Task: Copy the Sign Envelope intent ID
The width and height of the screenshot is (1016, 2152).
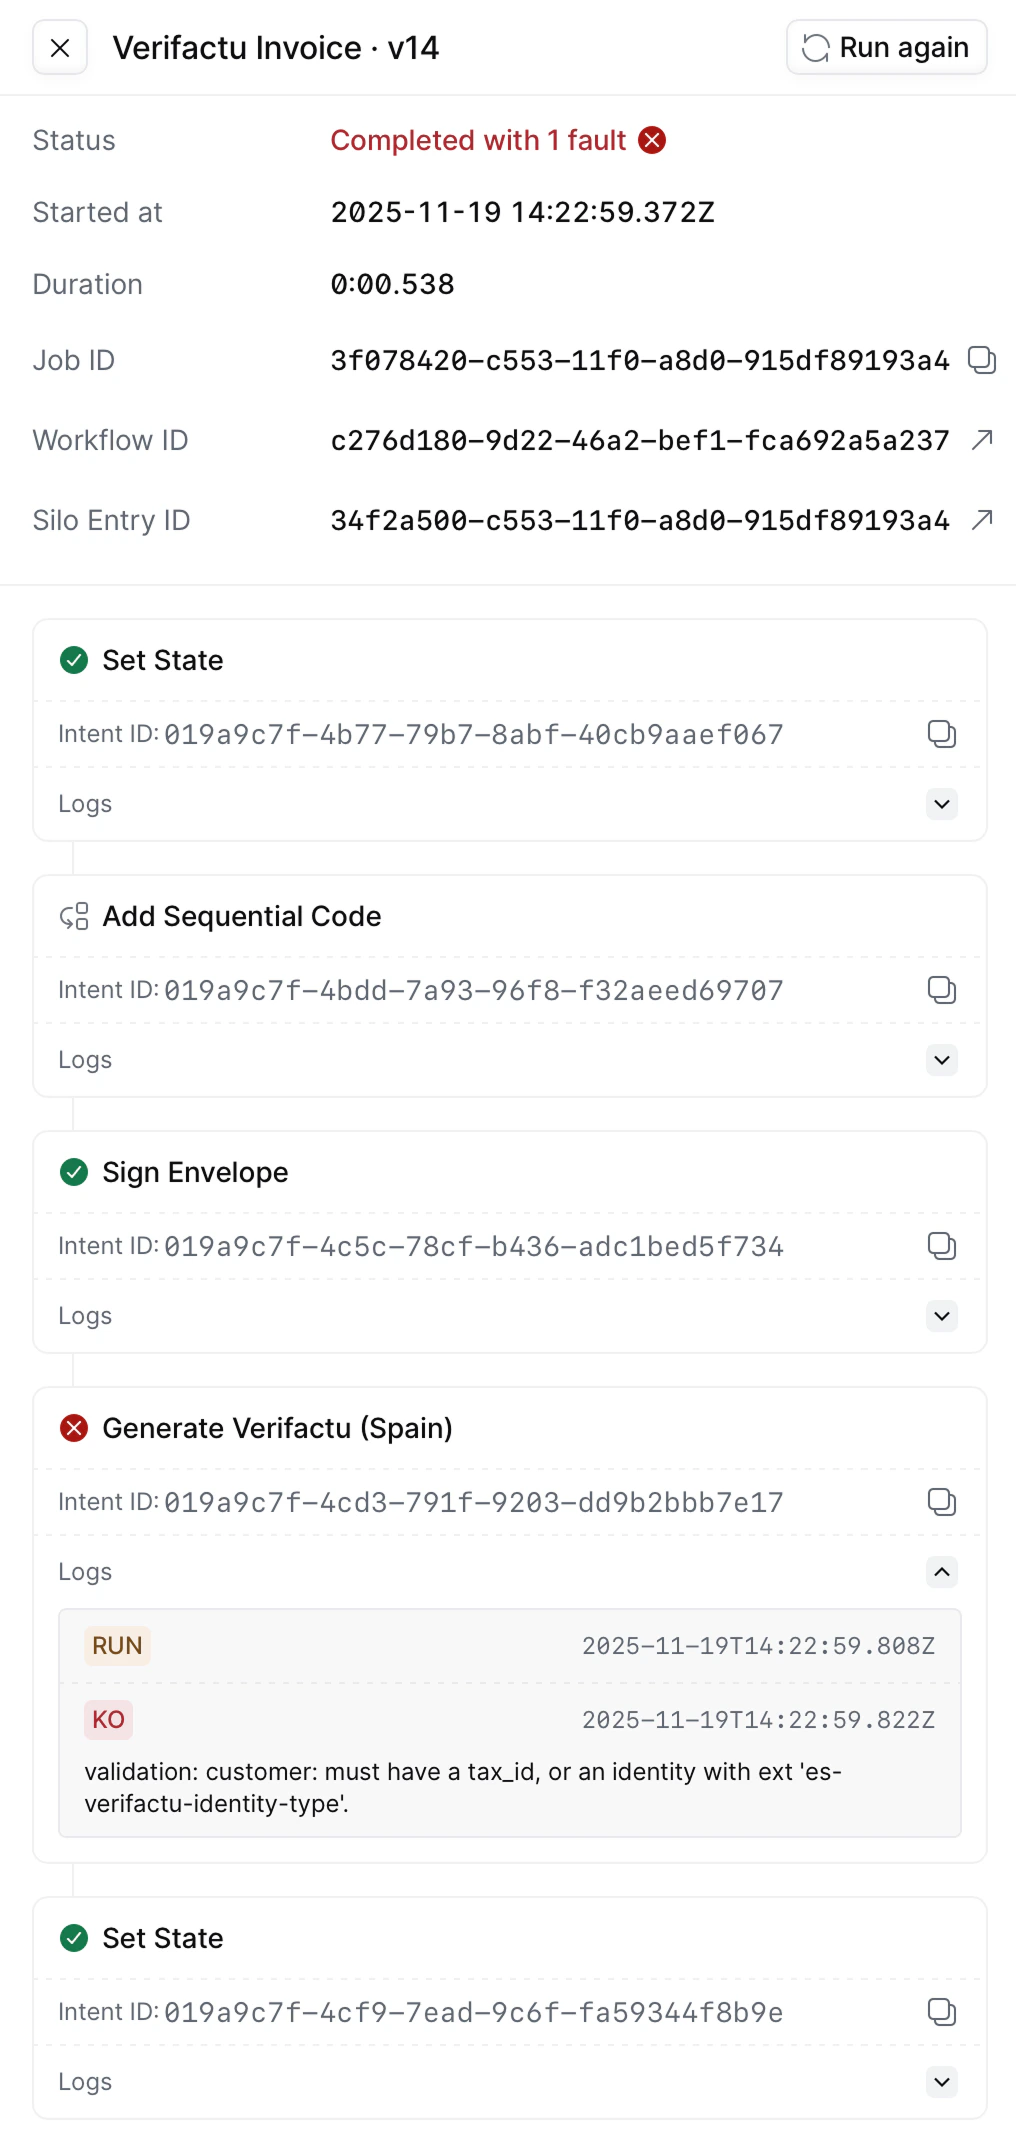Action: pos(941,1245)
